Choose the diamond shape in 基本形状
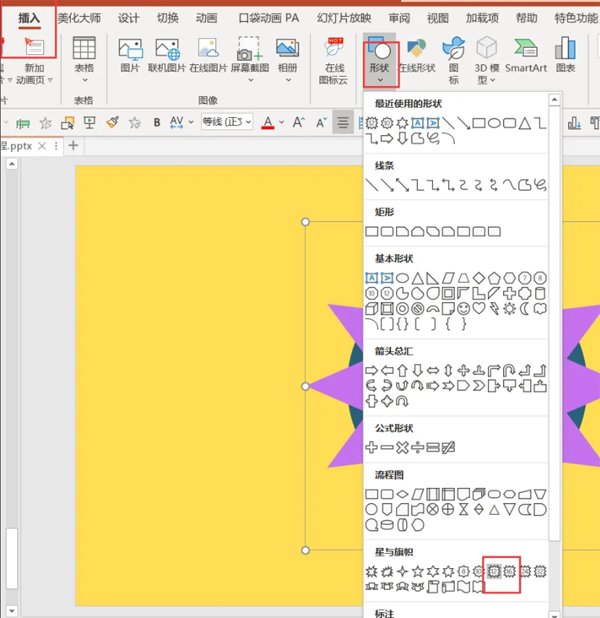 479,278
